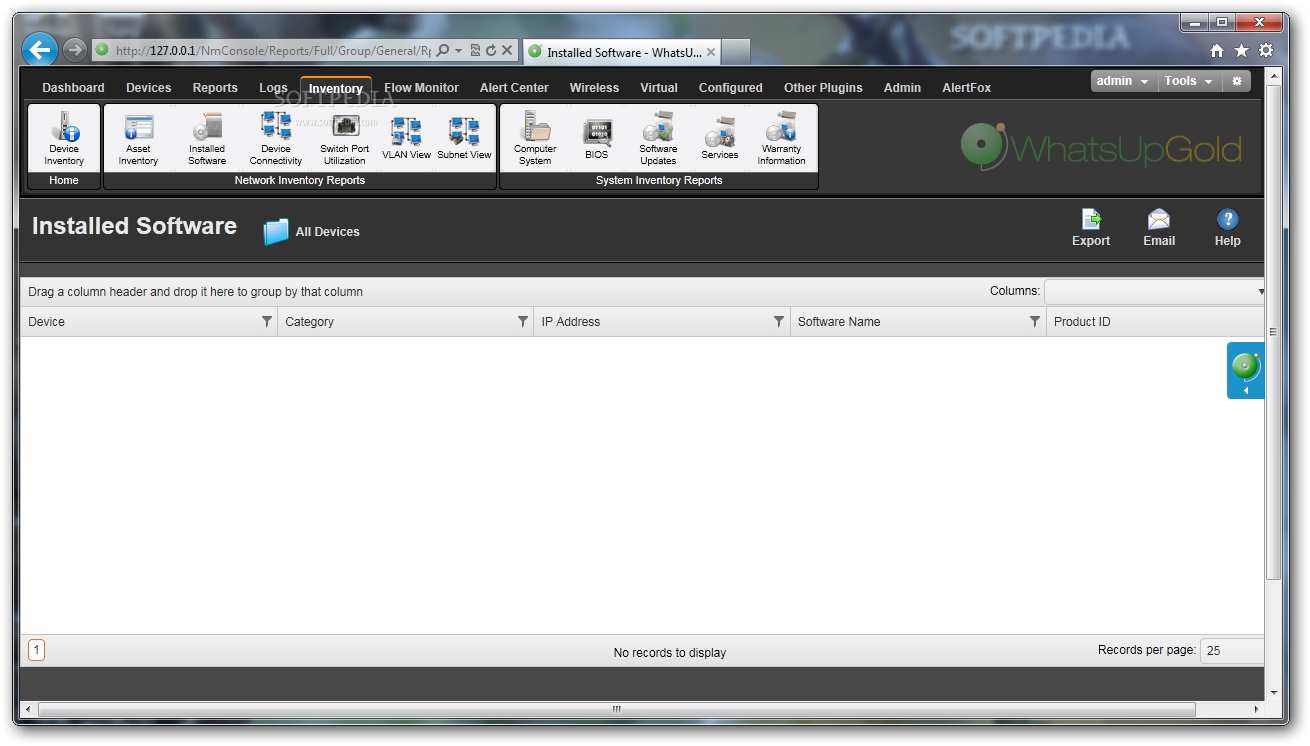Click the browser Forward arrow

75,49
